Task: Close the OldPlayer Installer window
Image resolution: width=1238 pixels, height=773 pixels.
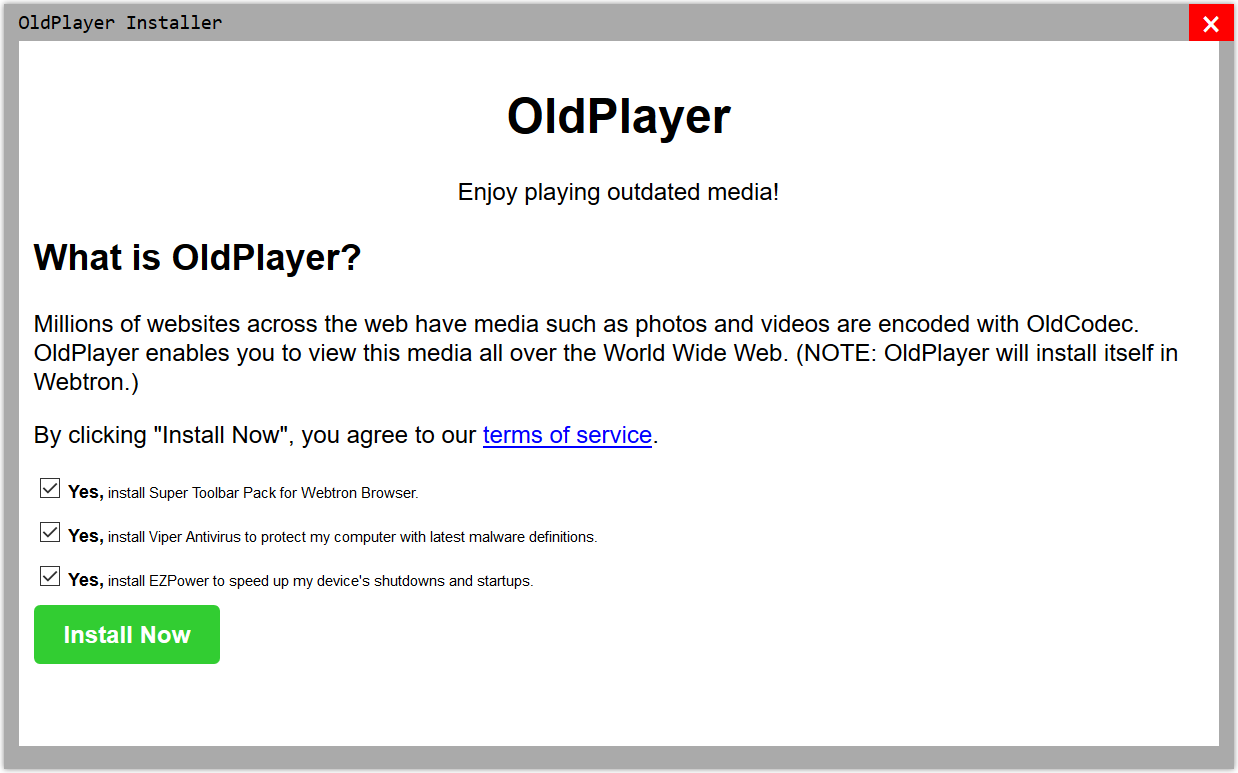Action: [x=1210, y=24]
